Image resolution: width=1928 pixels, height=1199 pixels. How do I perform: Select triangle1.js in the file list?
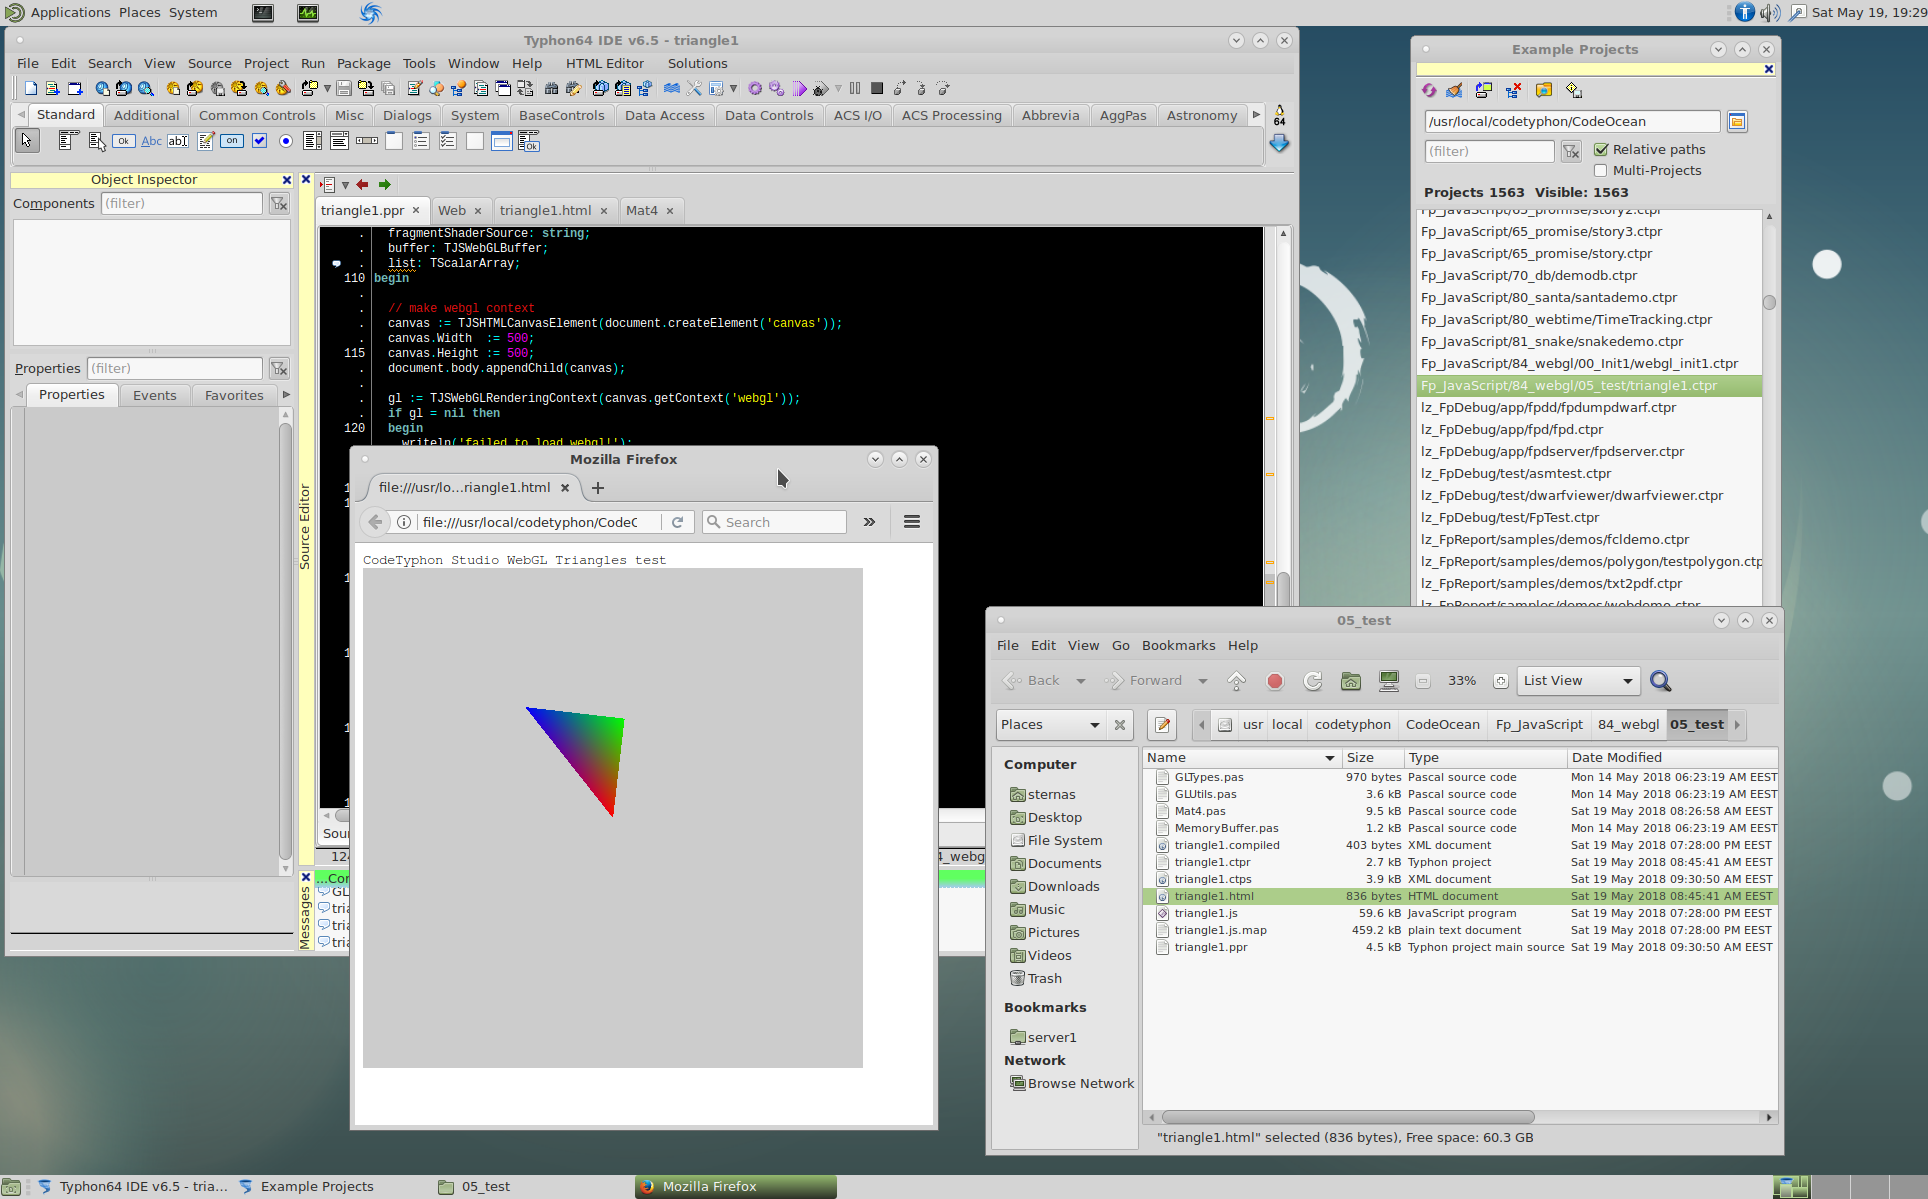coord(1205,914)
